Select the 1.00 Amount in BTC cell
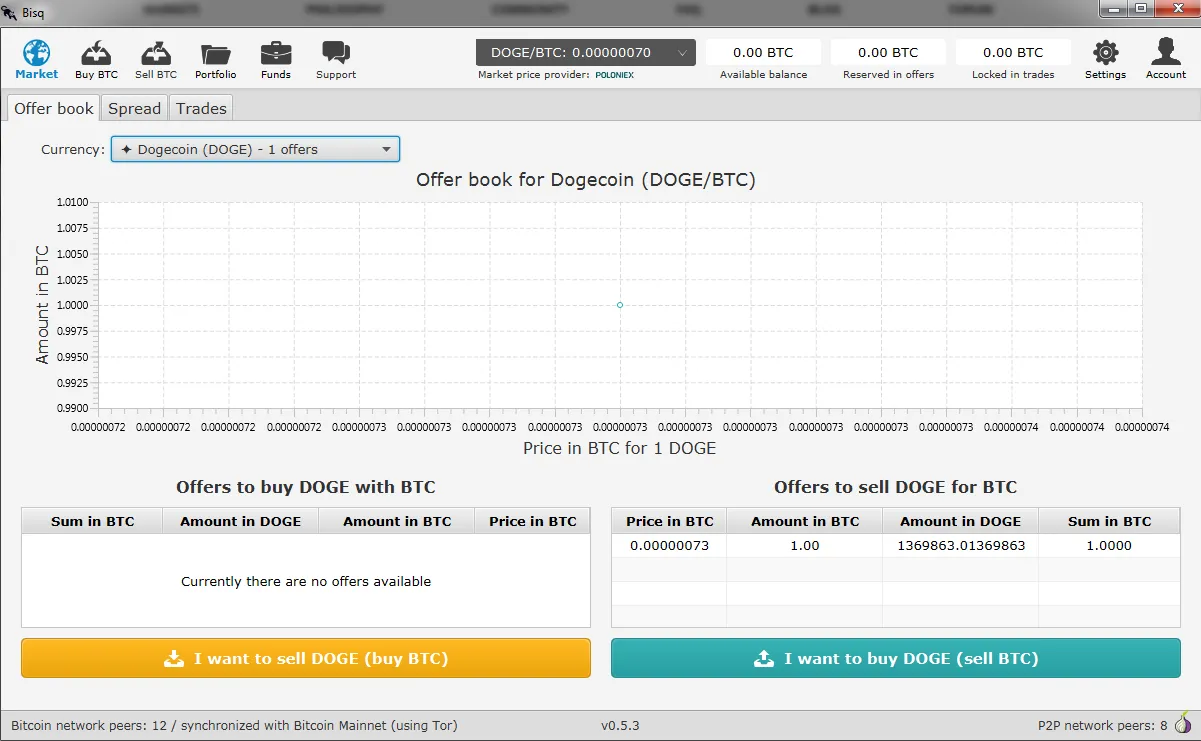Image resolution: width=1201 pixels, height=741 pixels. 804,545
